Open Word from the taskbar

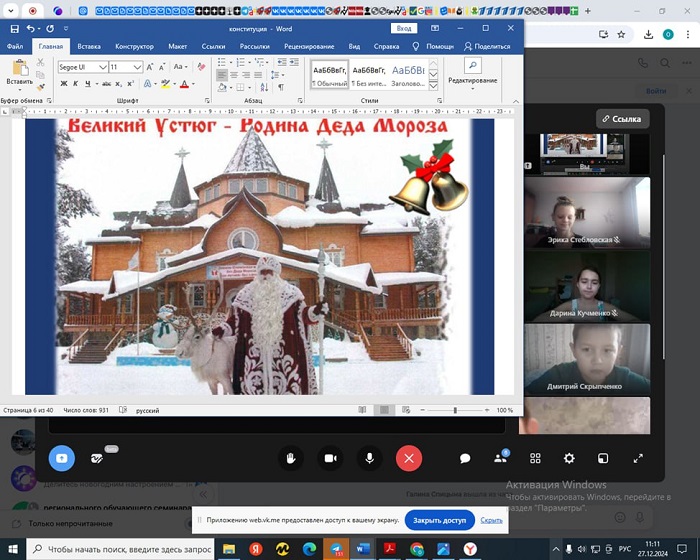(362, 549)
